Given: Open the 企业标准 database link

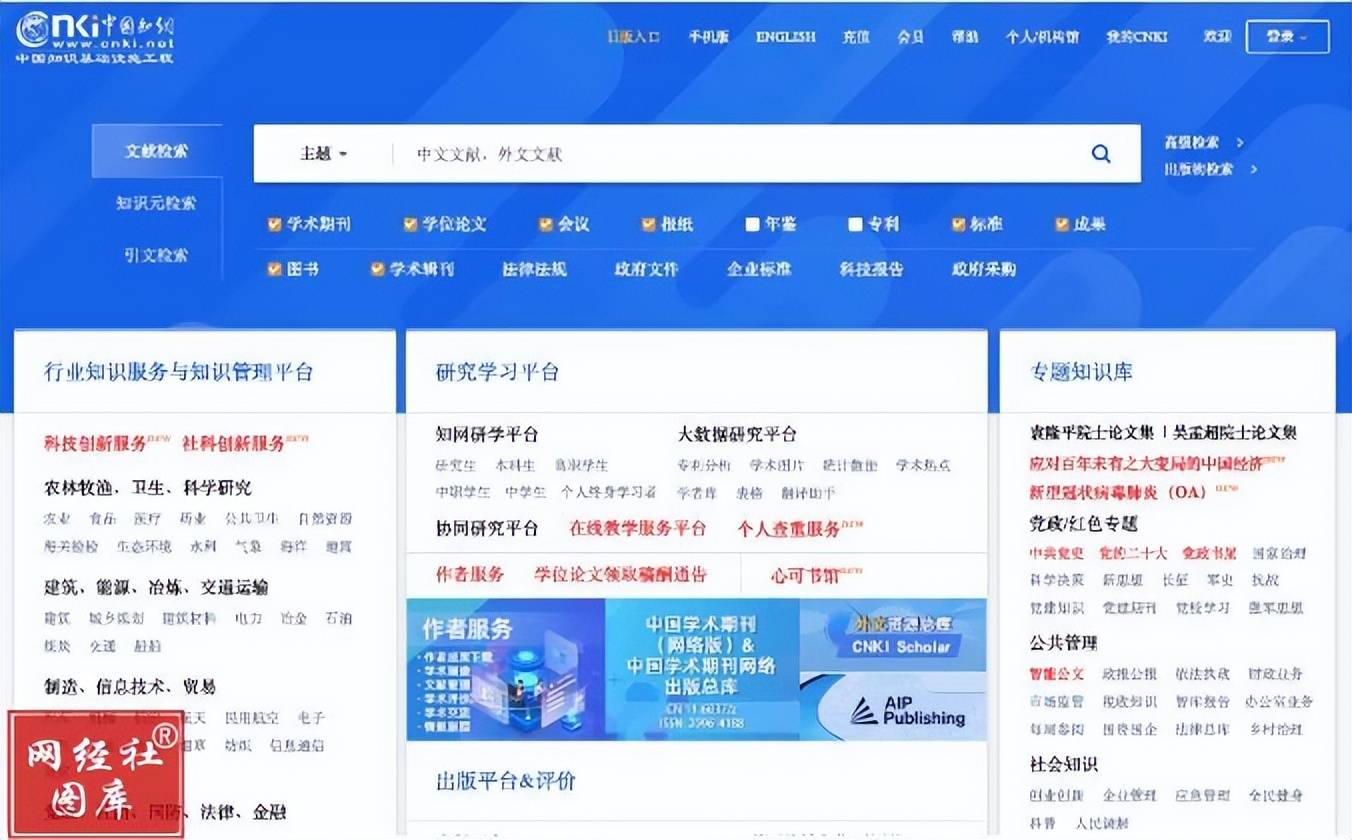Looking at the screenshot, I should pos(759,269).
